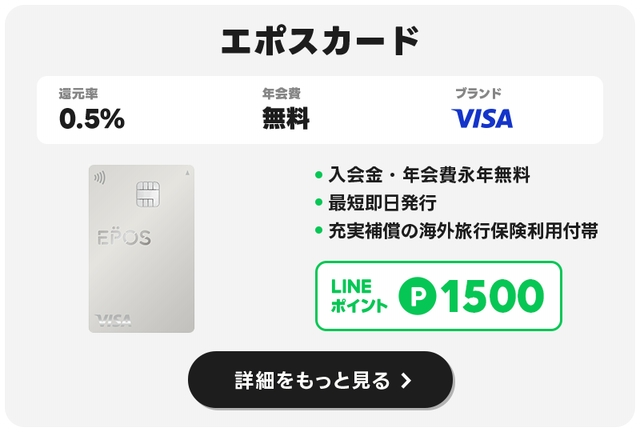Click the VISA logo on card
The width and height of the screenshot is (640, 432).
[112, 321]
